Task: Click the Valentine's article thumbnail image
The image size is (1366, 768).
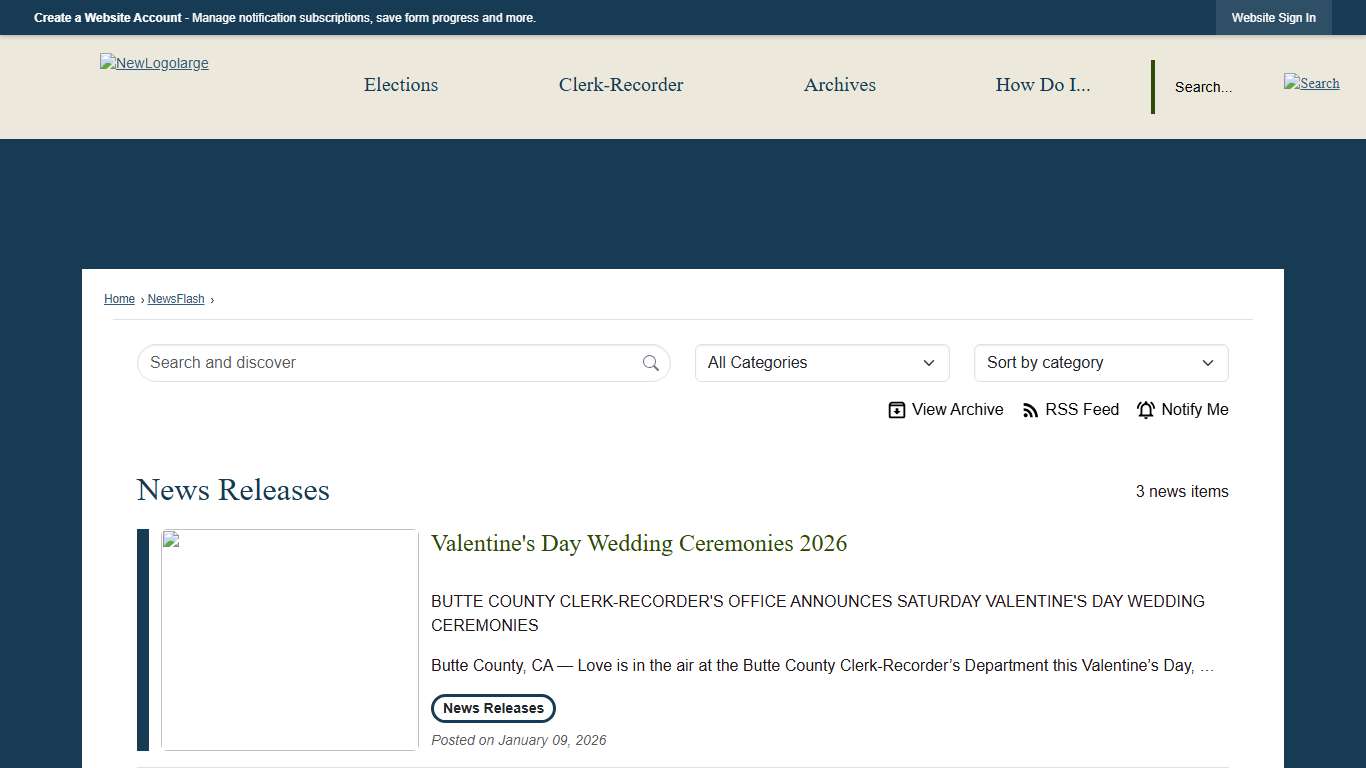Action: pos(289,639)
